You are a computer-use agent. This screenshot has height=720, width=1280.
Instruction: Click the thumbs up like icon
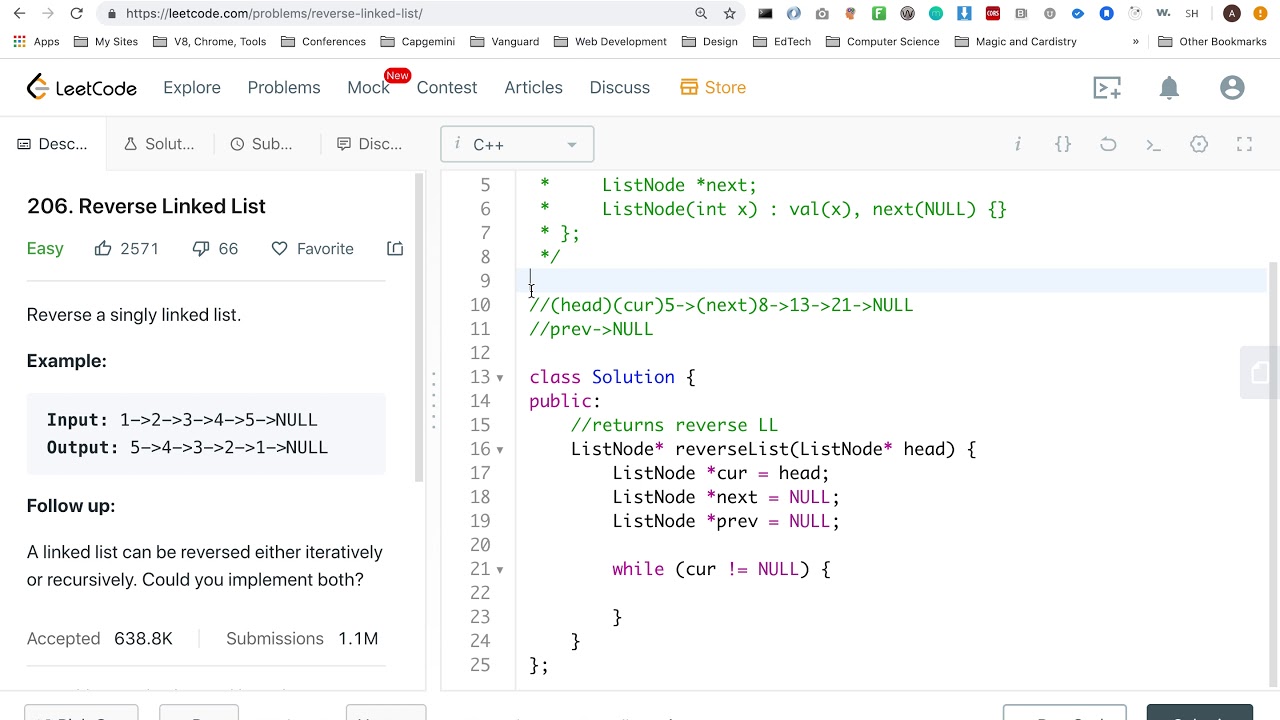pyautogui.click(x=103, y=248)
